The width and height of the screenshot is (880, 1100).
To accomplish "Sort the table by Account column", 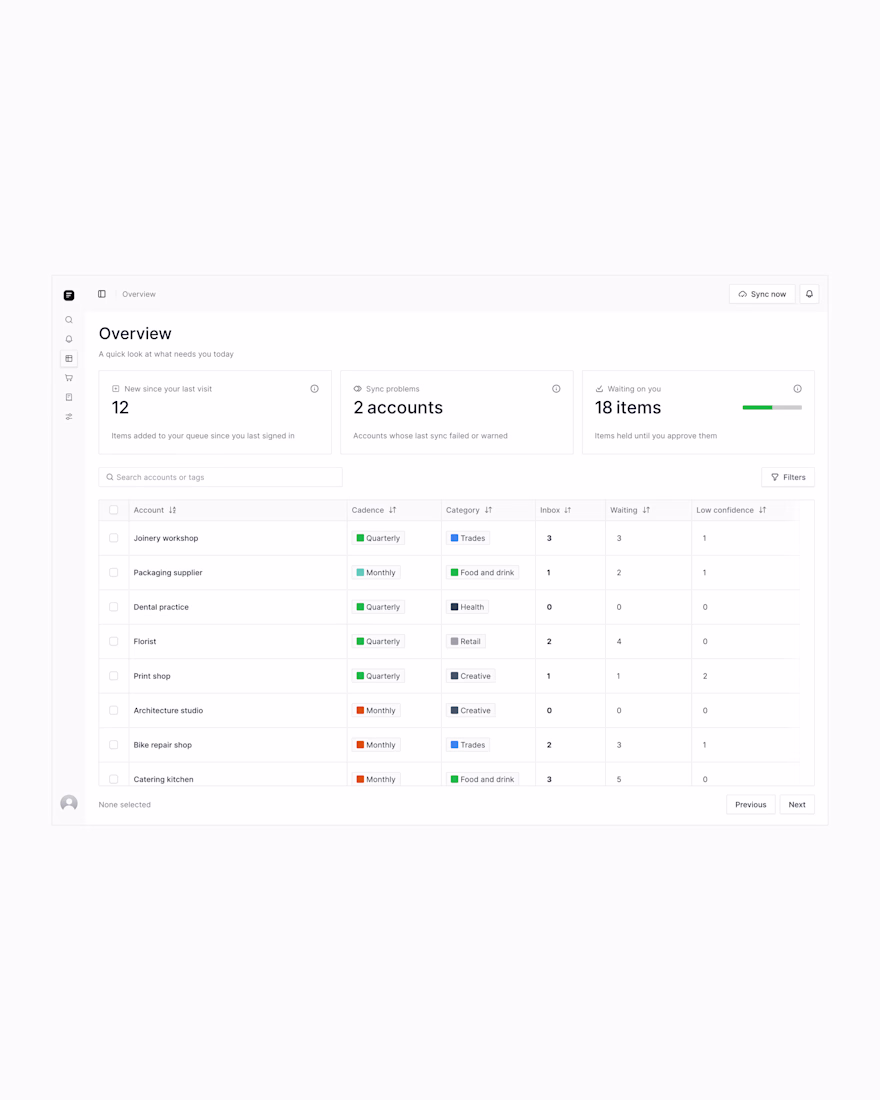I will (x=173, y=510).
